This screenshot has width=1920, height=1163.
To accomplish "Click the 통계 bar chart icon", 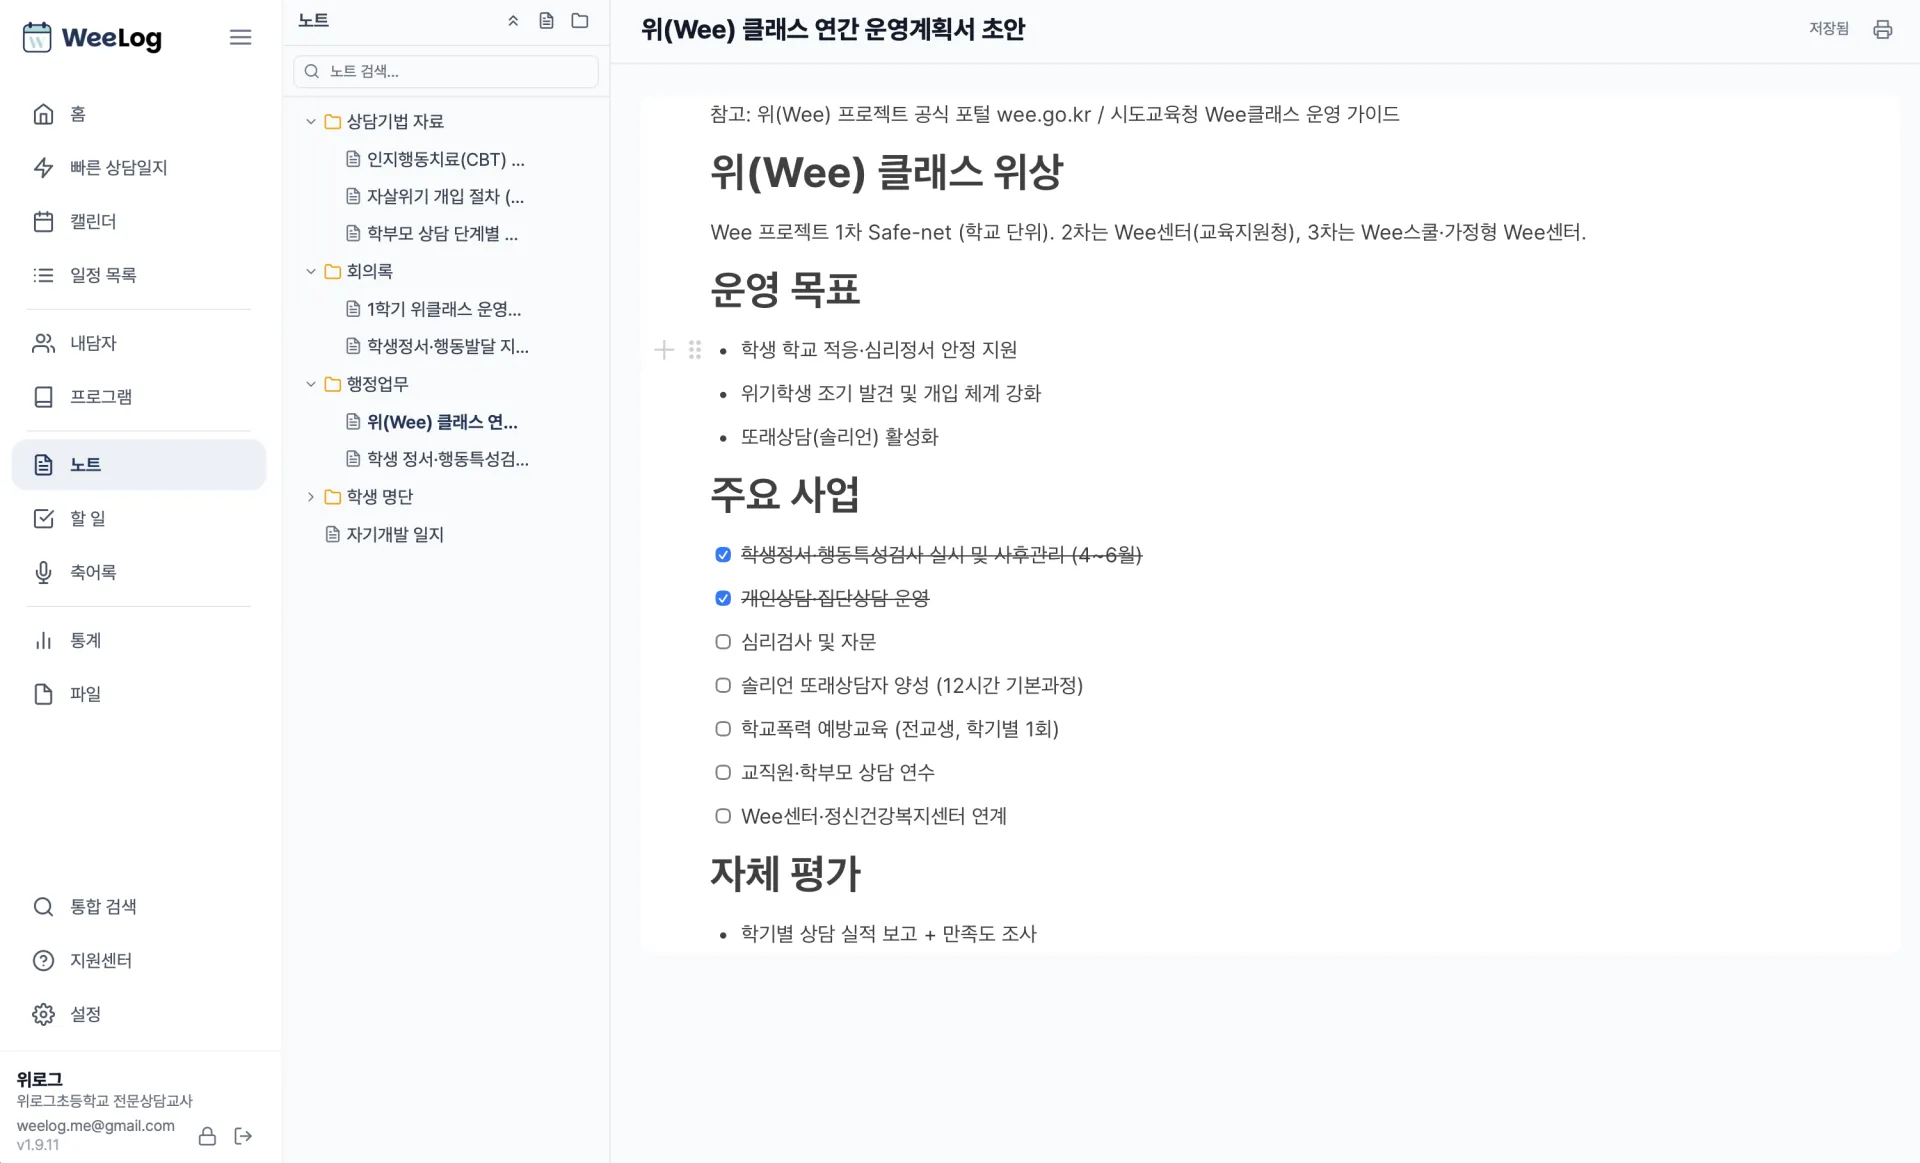I will coord(43,640).
